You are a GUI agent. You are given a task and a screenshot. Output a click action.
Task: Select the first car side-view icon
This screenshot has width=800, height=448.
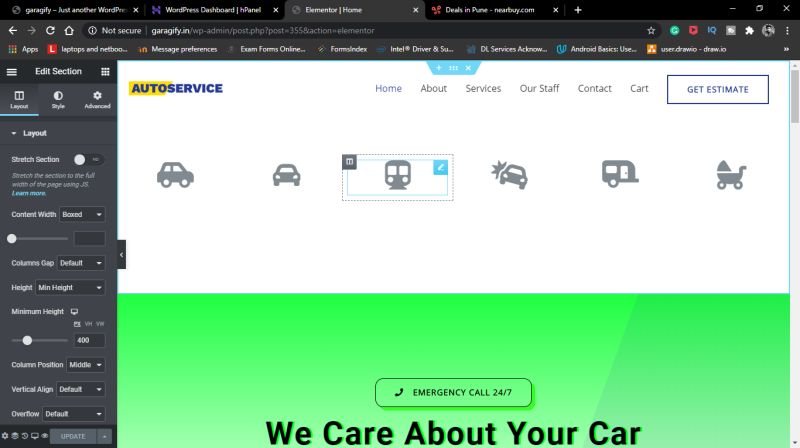click(x=175, y=175)
